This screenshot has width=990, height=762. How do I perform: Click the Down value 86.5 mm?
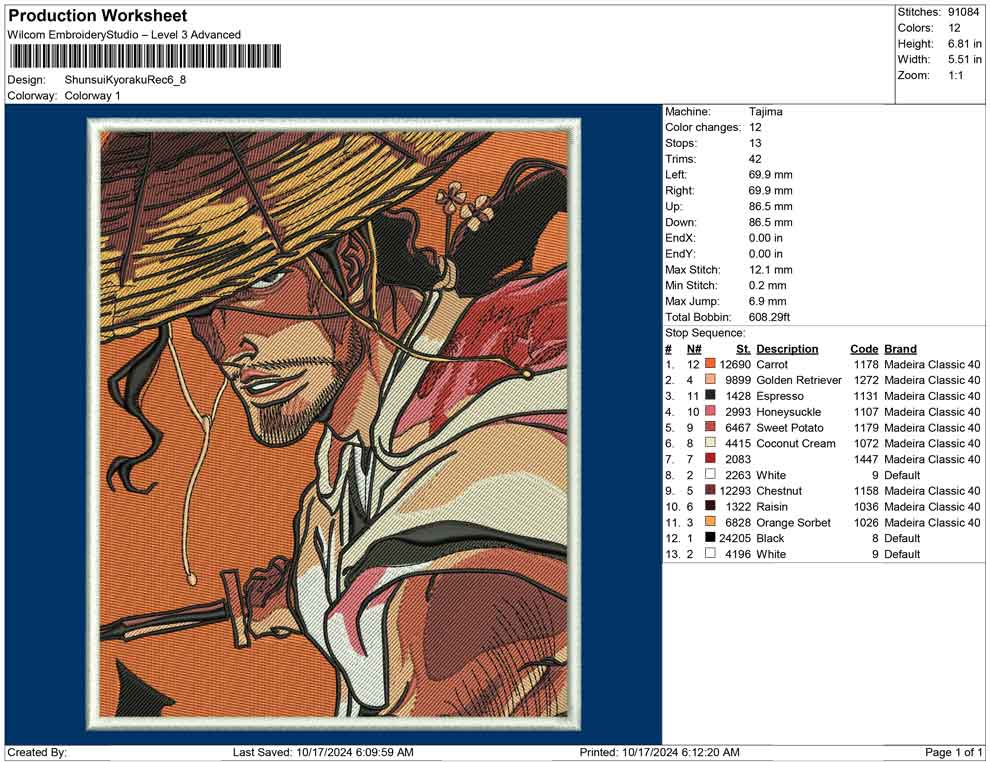770,222
